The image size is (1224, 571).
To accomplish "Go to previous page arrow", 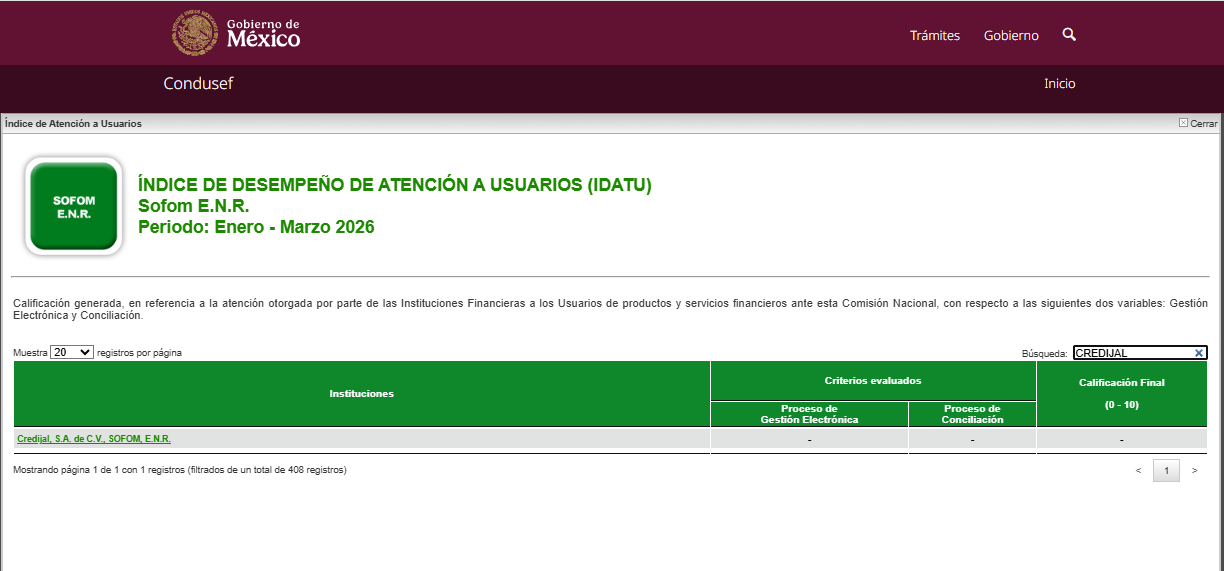I will click(1138, 471).
